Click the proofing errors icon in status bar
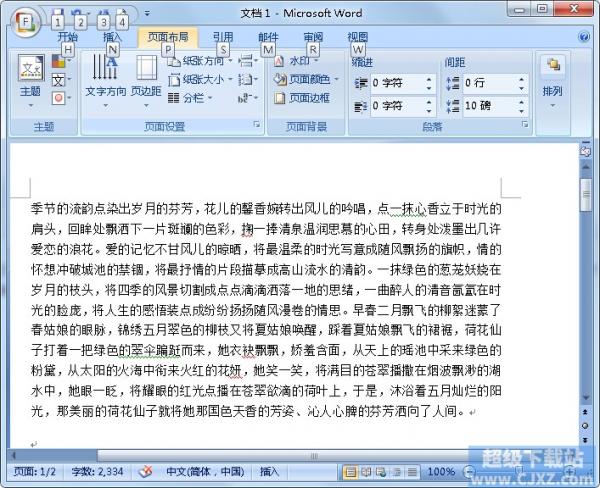Screen dimensions: 600x488 click(145, 472)
